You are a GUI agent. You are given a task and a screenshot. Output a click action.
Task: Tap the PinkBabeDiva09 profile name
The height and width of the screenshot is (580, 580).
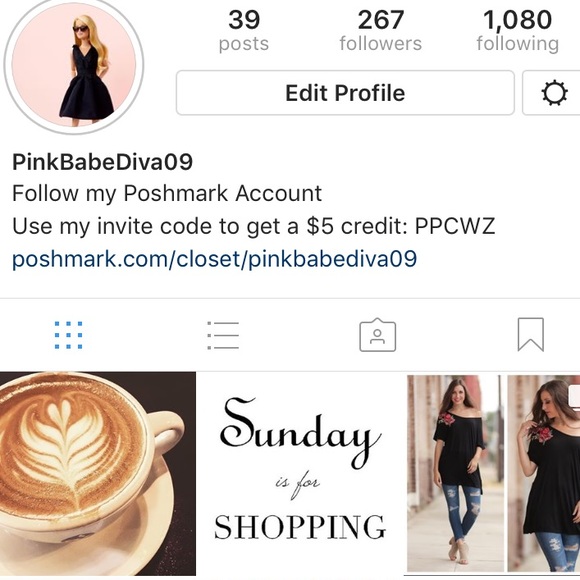[102, 162]
